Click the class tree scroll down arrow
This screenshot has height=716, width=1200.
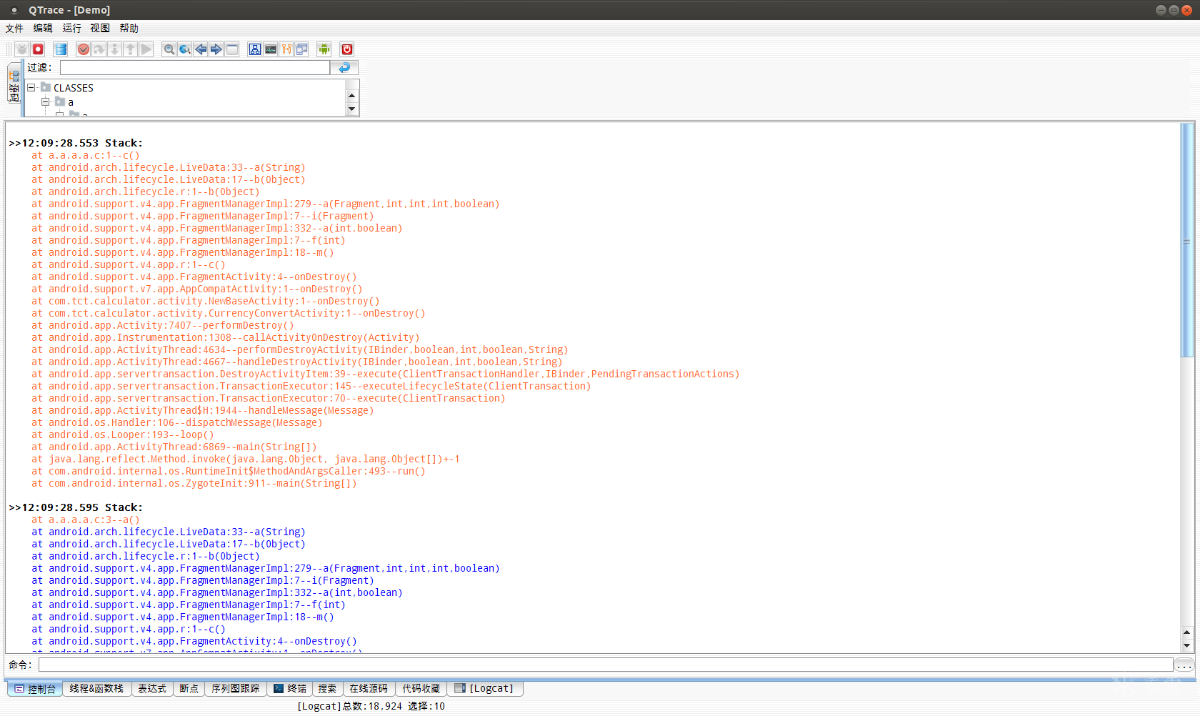click(351, 109)
